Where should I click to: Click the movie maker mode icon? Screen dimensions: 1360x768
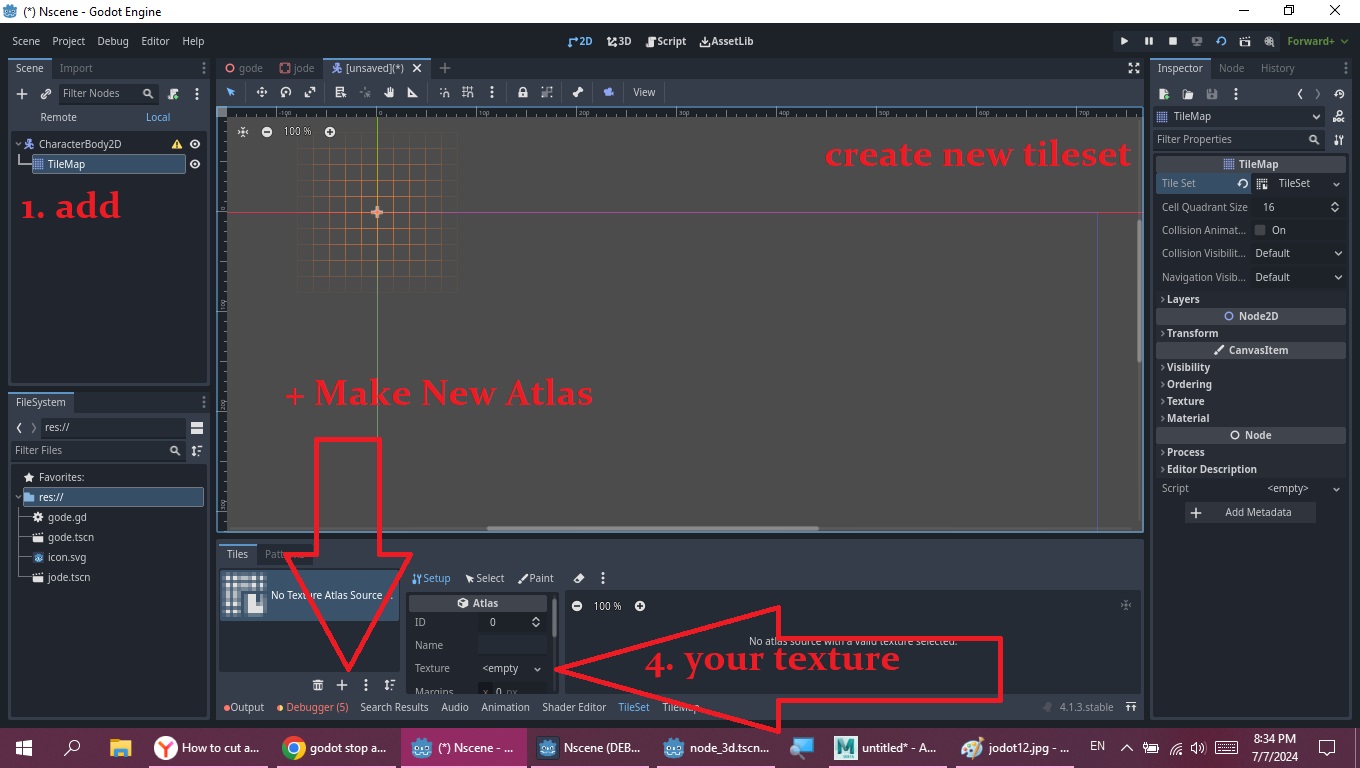click(x=1269, y=41)
